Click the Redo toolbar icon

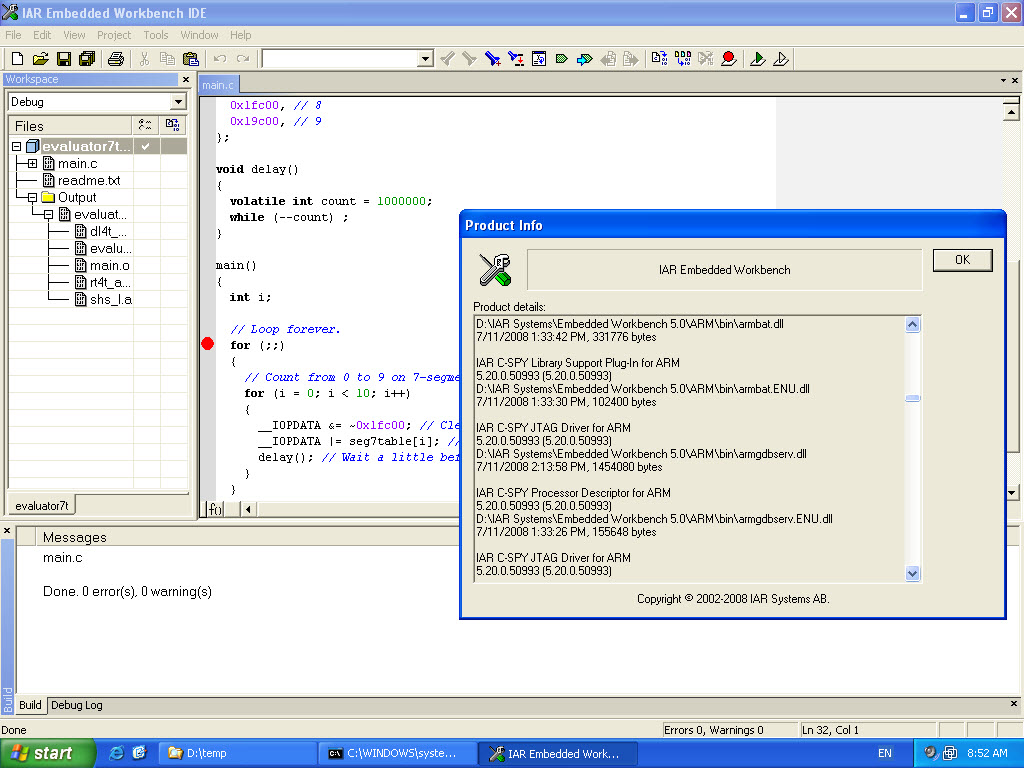[x=243, y=59]
